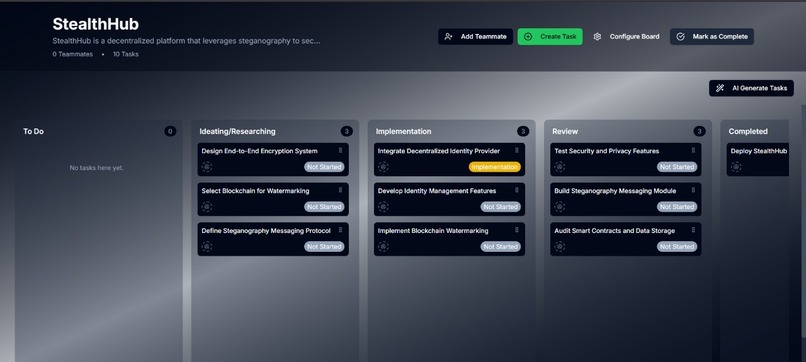Open menu dots on Define Steganography Messaging Protocol
The image size is (806, 362).
[340, 230]
